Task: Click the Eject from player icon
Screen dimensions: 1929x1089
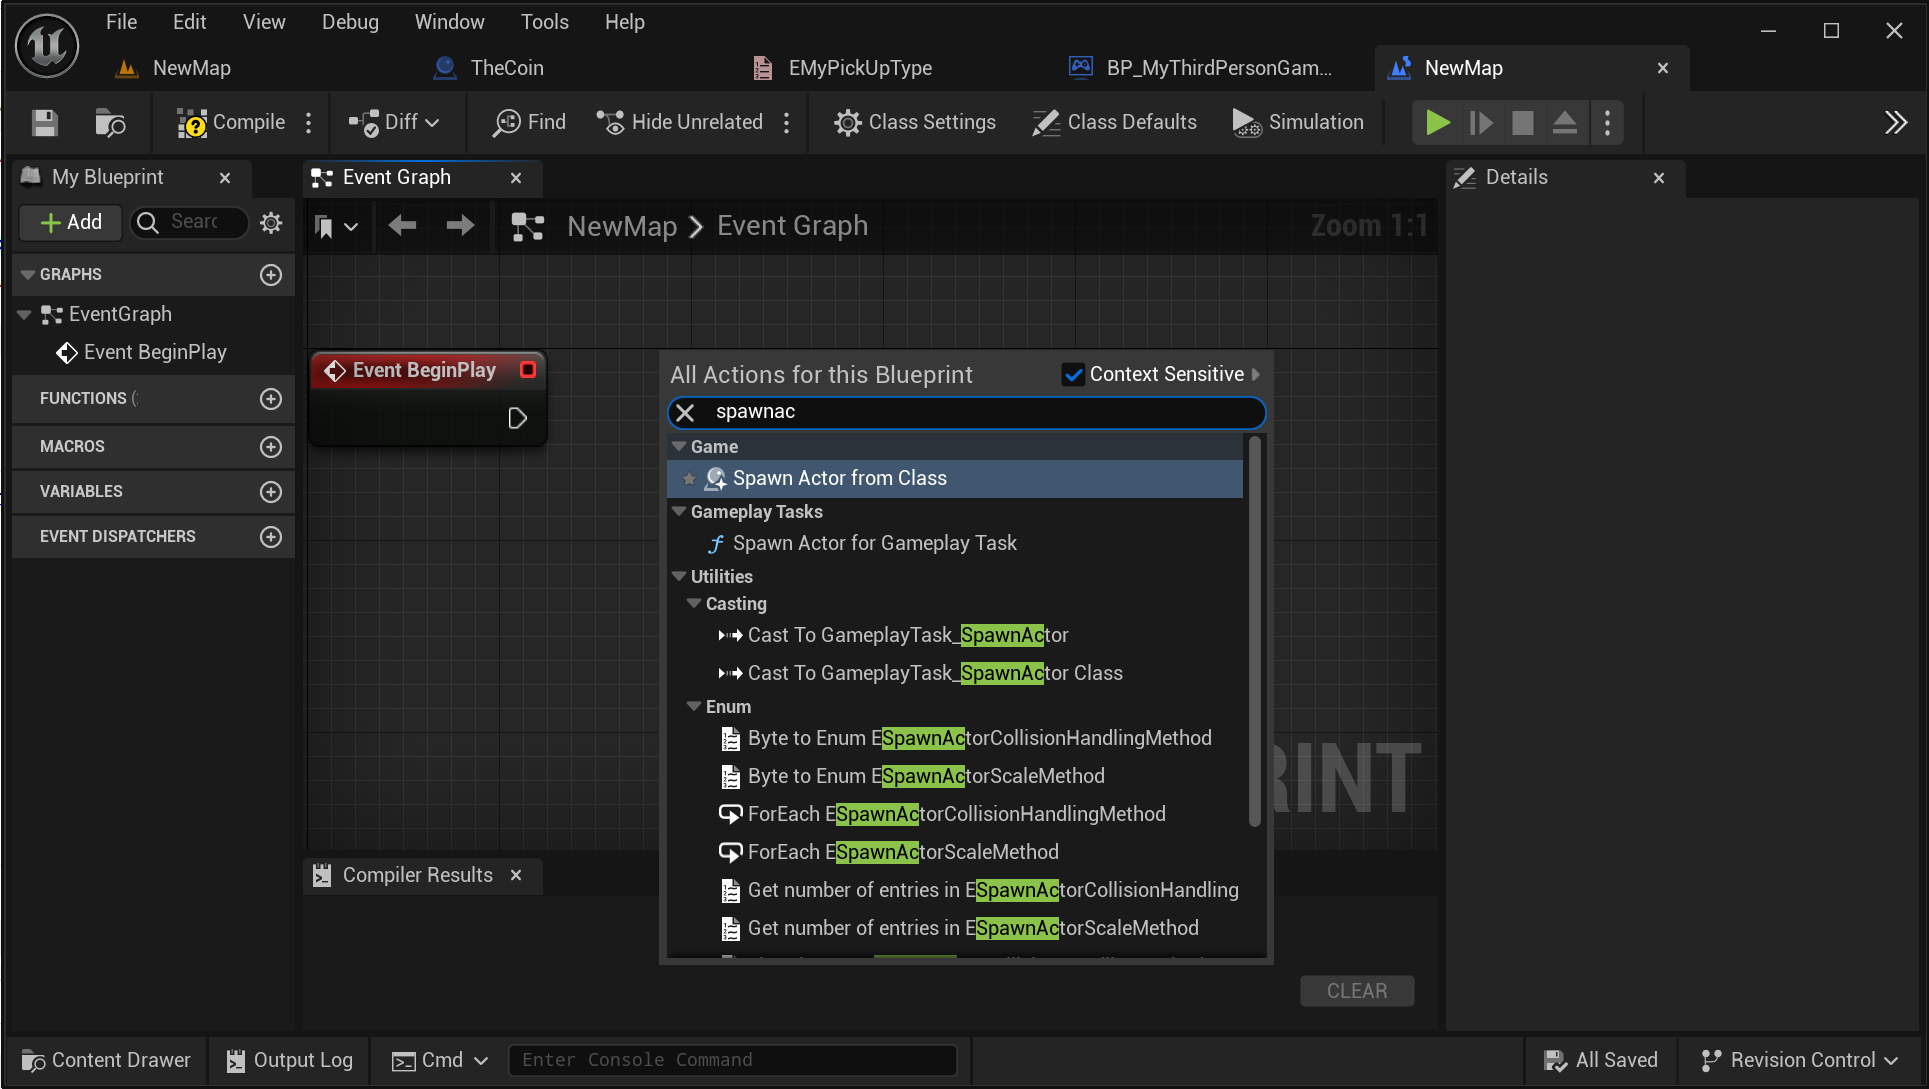Action: (x=1565, y=123)
